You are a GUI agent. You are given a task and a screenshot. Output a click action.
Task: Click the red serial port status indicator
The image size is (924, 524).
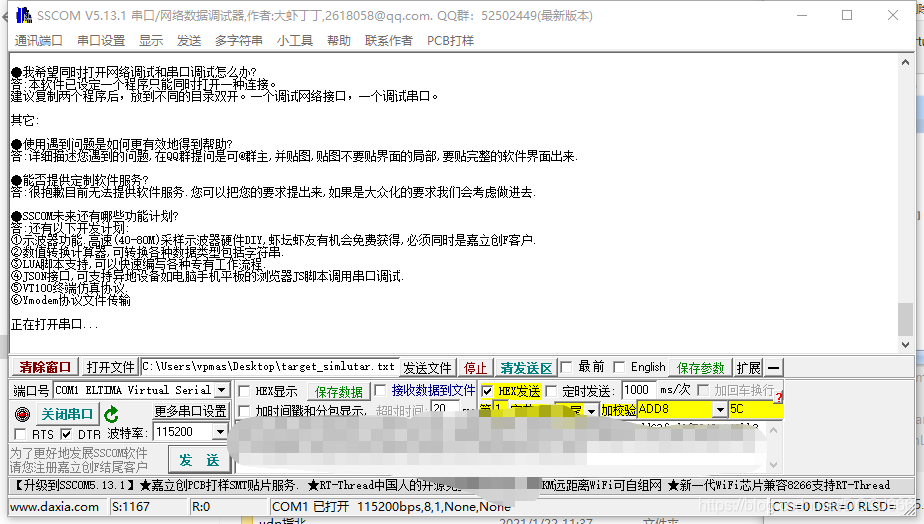pyautogui.click(x=22, y=414)
